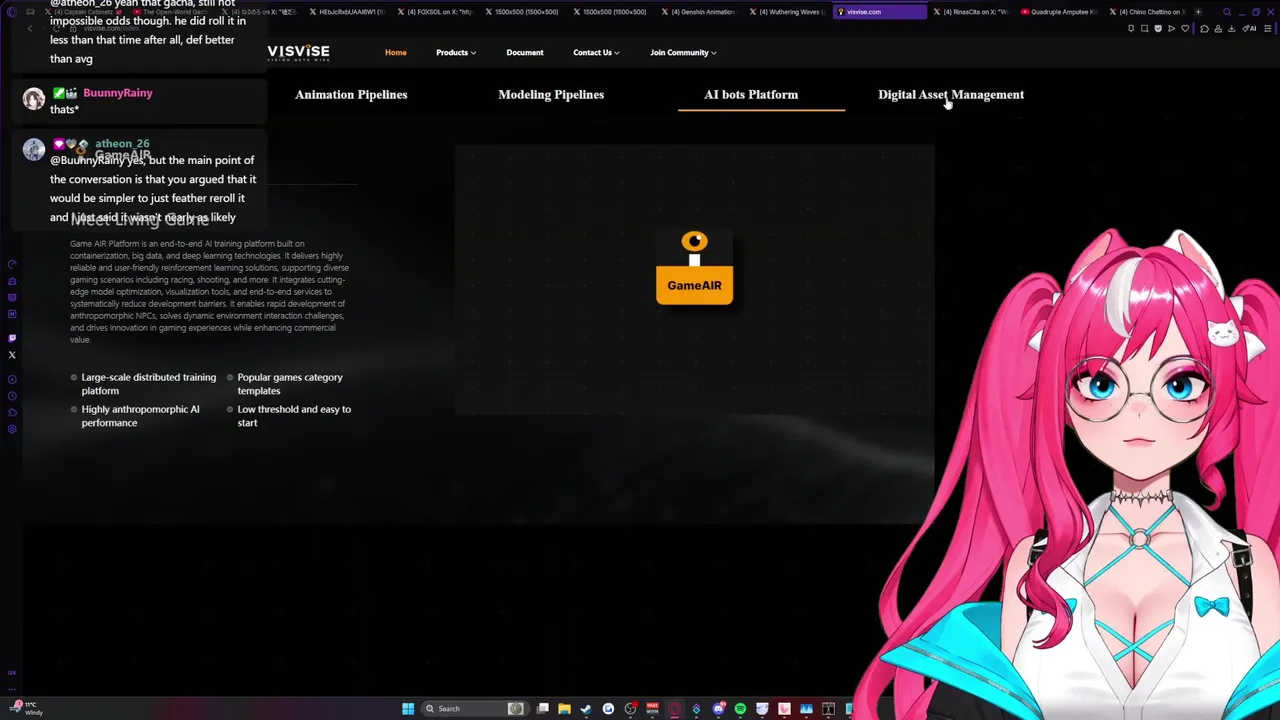Open Spotify from taskbar
The width and height of the screenshot is (1280, 720).
tap(740, 708)
